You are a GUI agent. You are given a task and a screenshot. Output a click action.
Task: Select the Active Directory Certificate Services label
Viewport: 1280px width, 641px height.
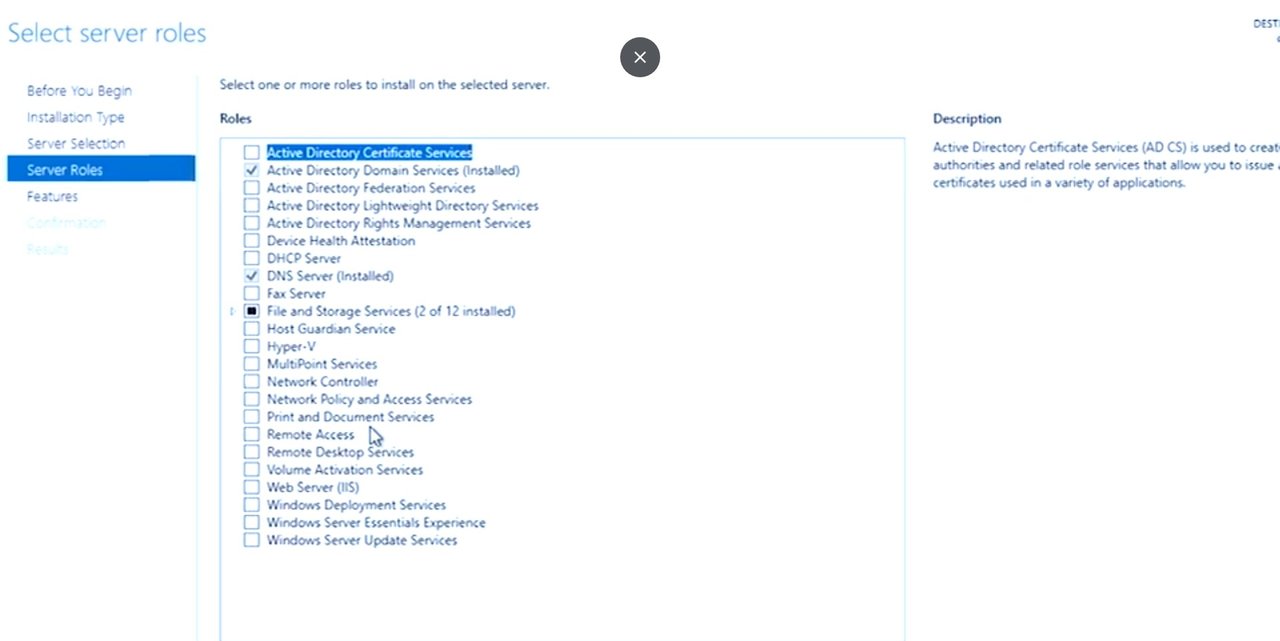tap(369, 153)
